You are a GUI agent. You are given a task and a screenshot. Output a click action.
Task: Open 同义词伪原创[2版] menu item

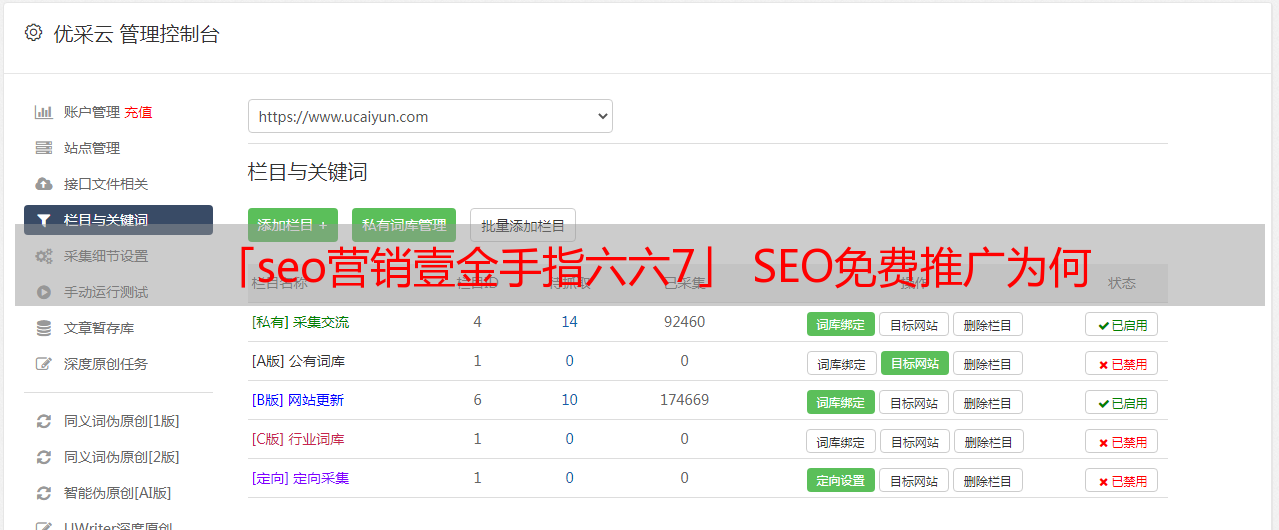coord(122,457)
